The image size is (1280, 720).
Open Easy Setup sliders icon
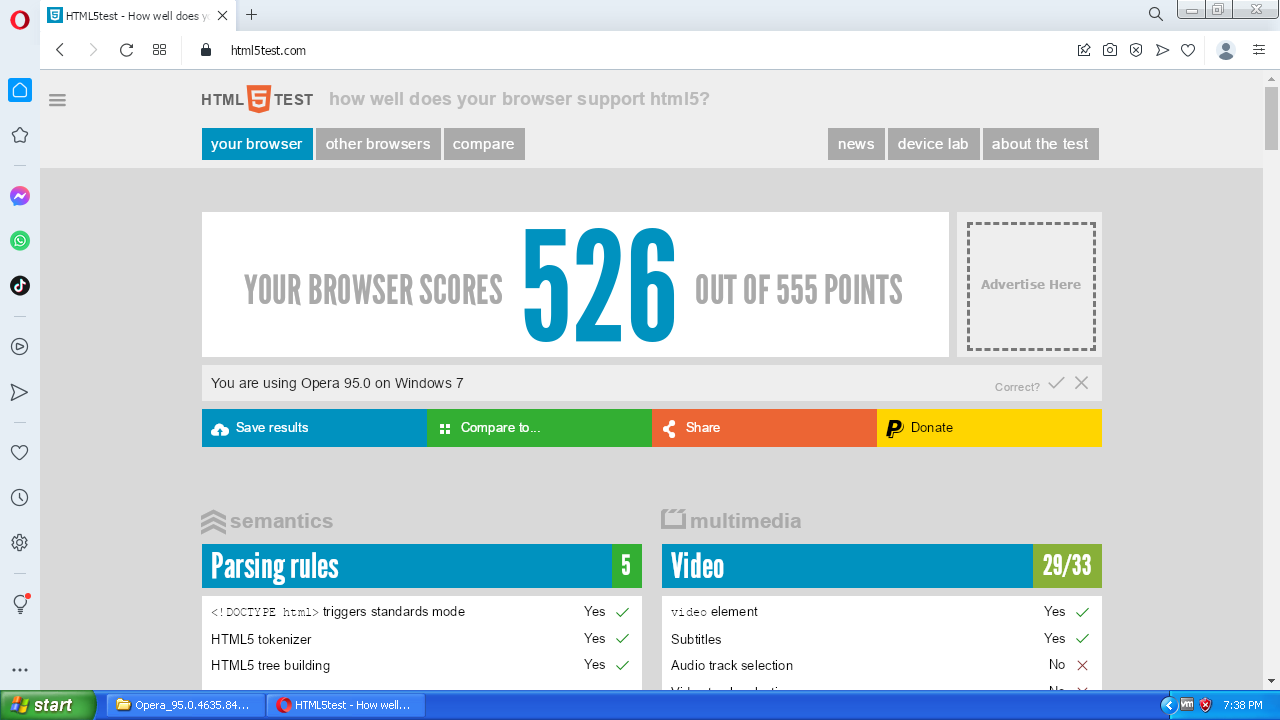[x=1259, y=50]
